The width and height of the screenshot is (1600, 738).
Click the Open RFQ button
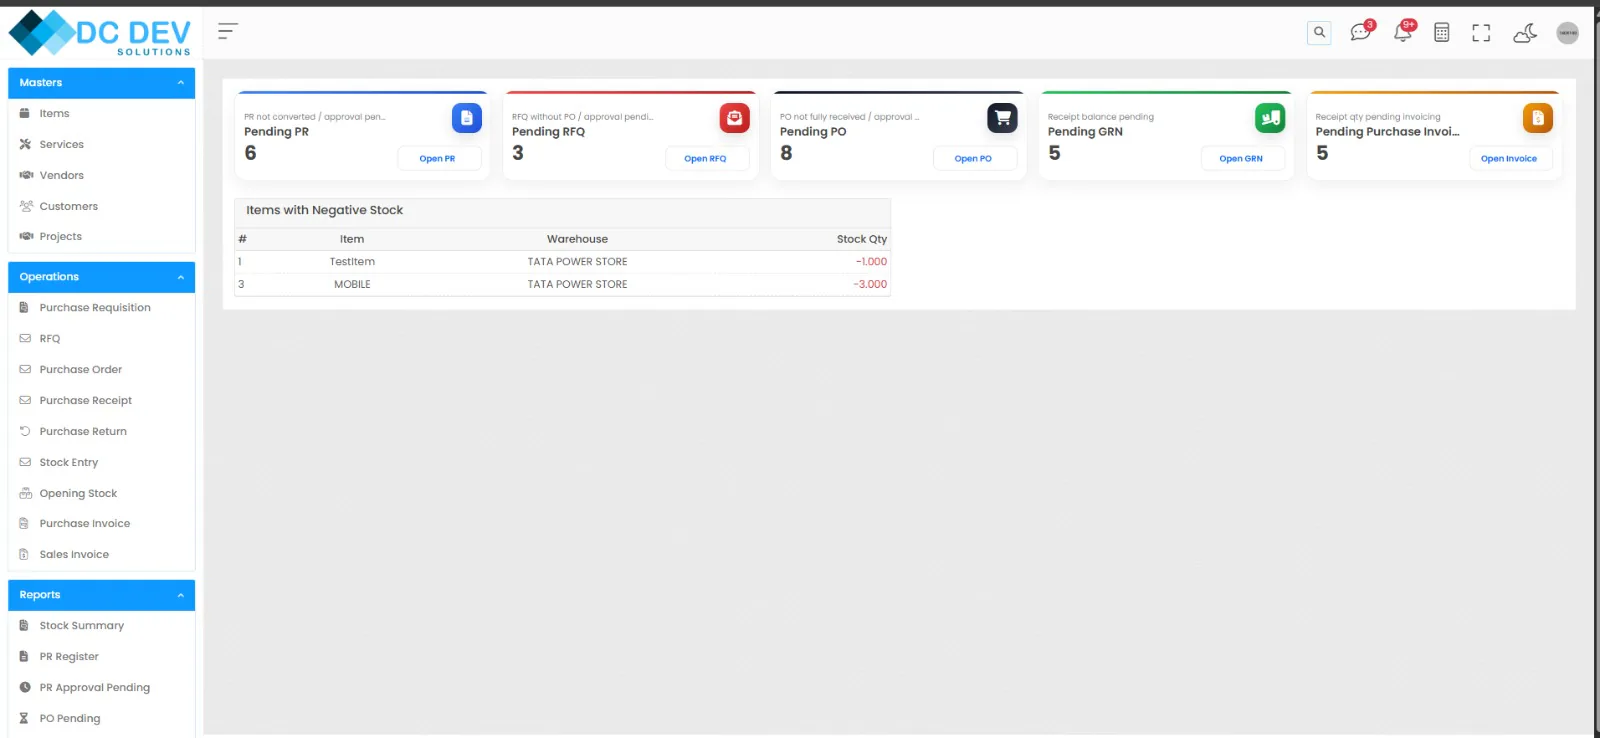pyautogui.click(x=706, y=159)
